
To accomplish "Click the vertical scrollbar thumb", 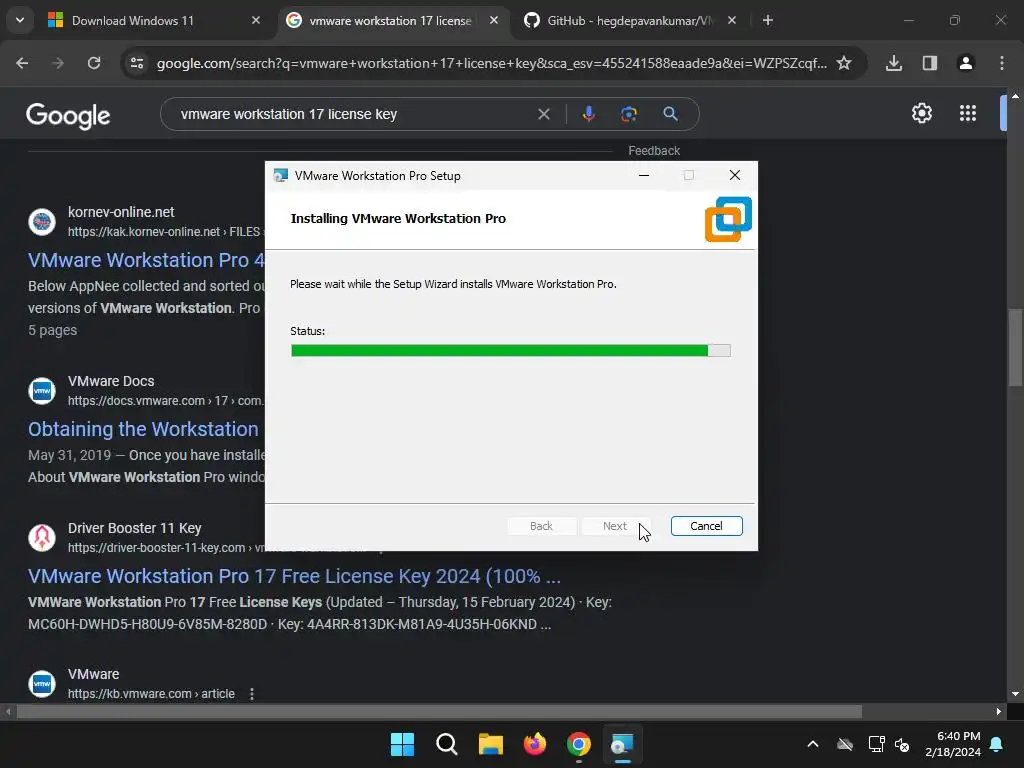I will coord(1016,347).
